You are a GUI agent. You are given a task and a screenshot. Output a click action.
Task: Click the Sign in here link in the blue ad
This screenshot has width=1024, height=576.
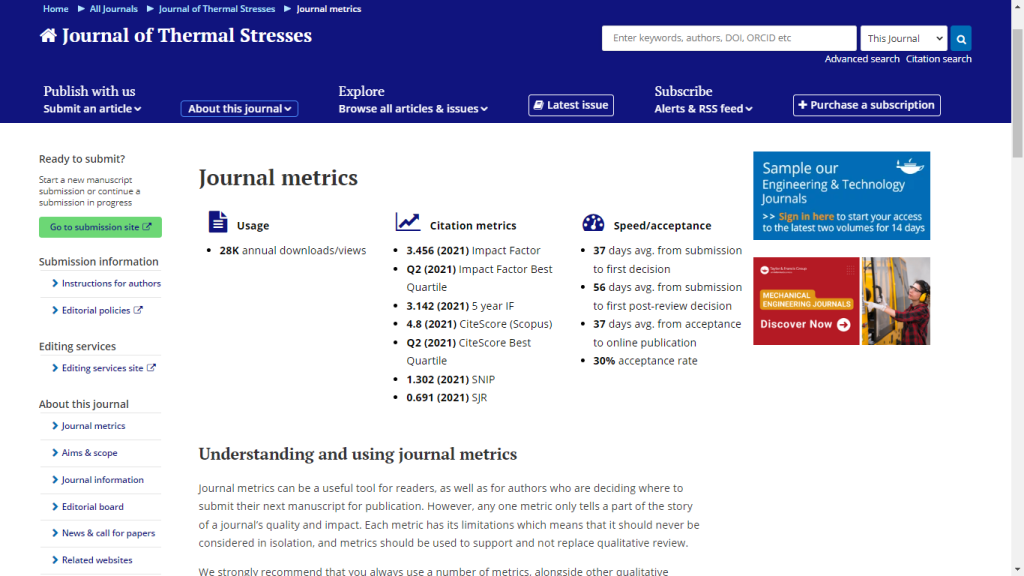coord(806,216)
